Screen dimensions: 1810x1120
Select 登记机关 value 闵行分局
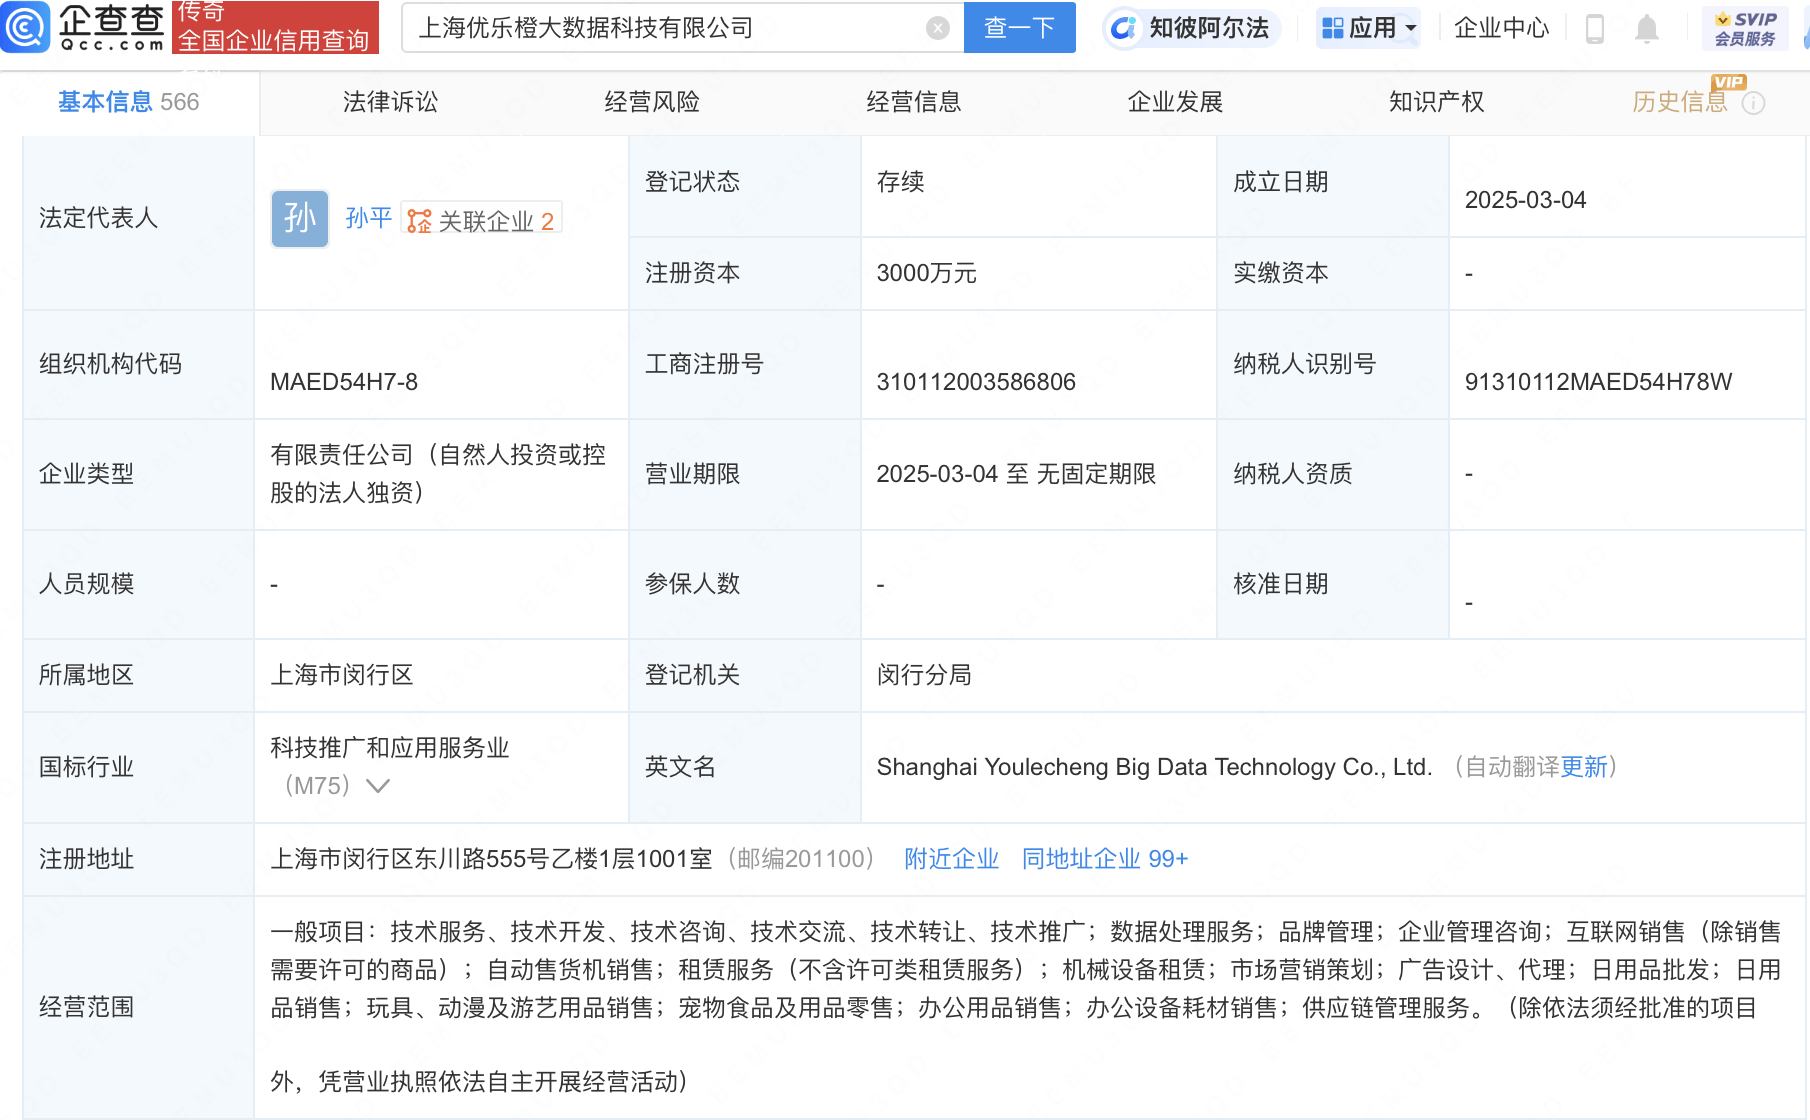coord(924,675)
